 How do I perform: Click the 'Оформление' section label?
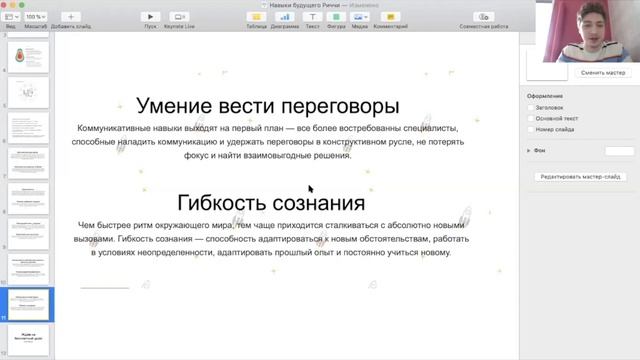[x=545, y=96]
